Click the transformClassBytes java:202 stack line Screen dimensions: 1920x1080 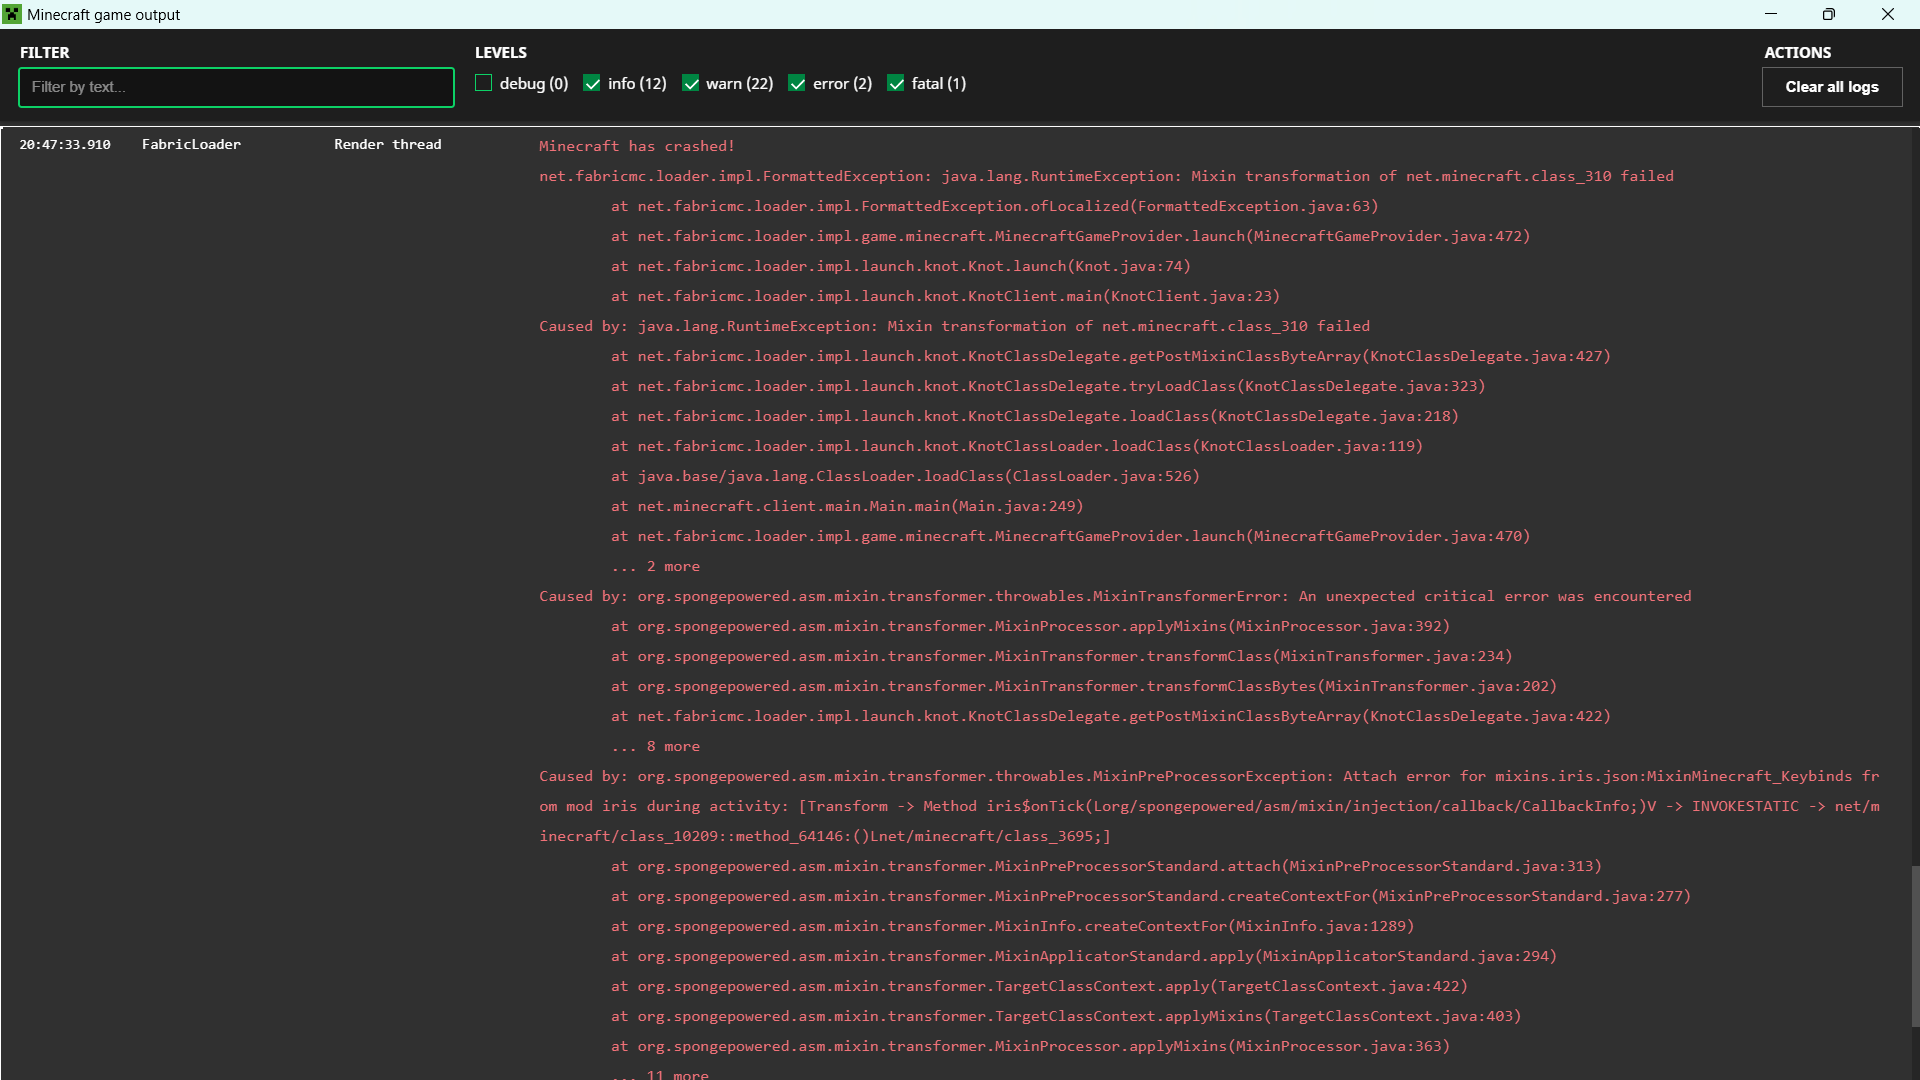[1084, 686]
